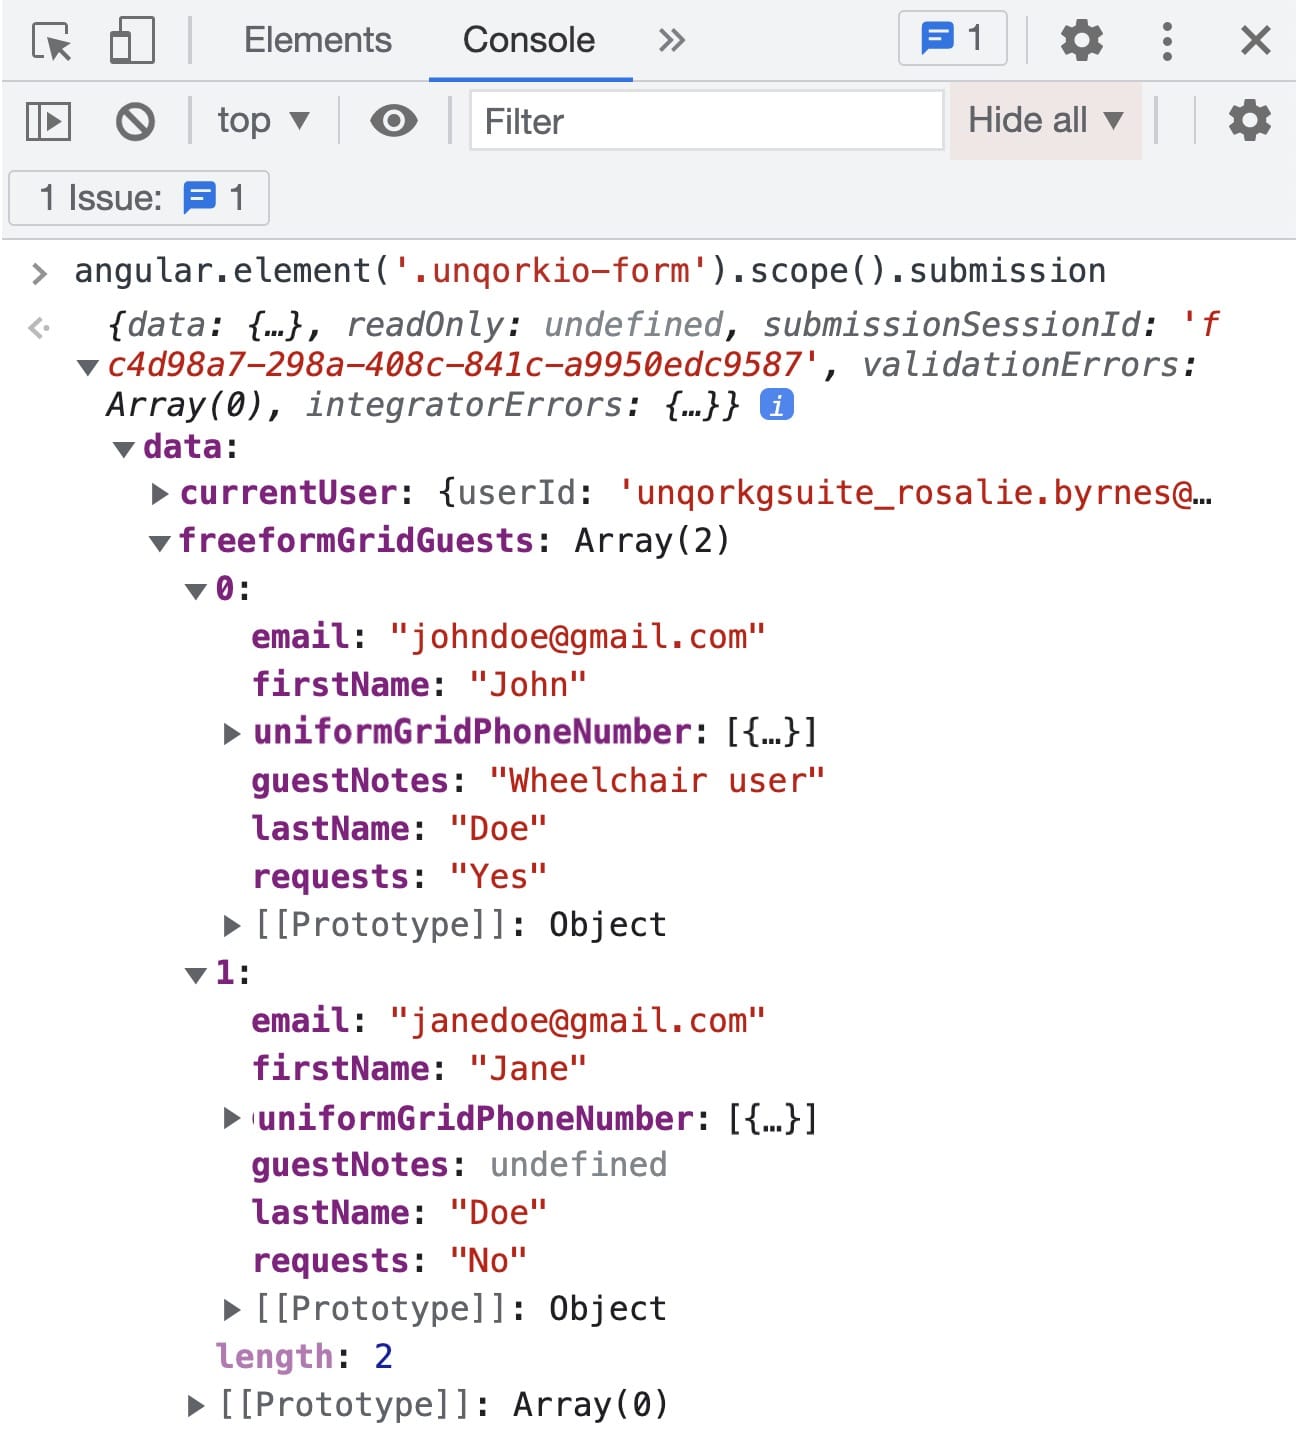This screenshot has height=1434, width=1296.
Task: Expand the Prototype Array(0) entry
Action: click(x=196, y=1406)
